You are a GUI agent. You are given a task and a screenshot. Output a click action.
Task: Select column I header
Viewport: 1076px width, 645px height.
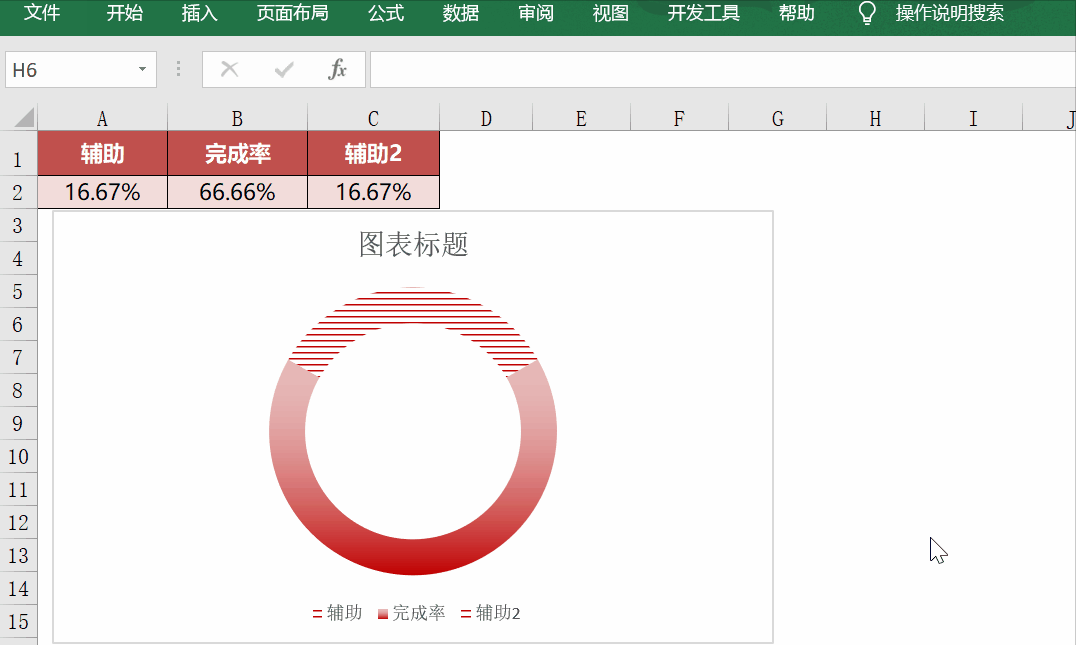click(973, 119)
